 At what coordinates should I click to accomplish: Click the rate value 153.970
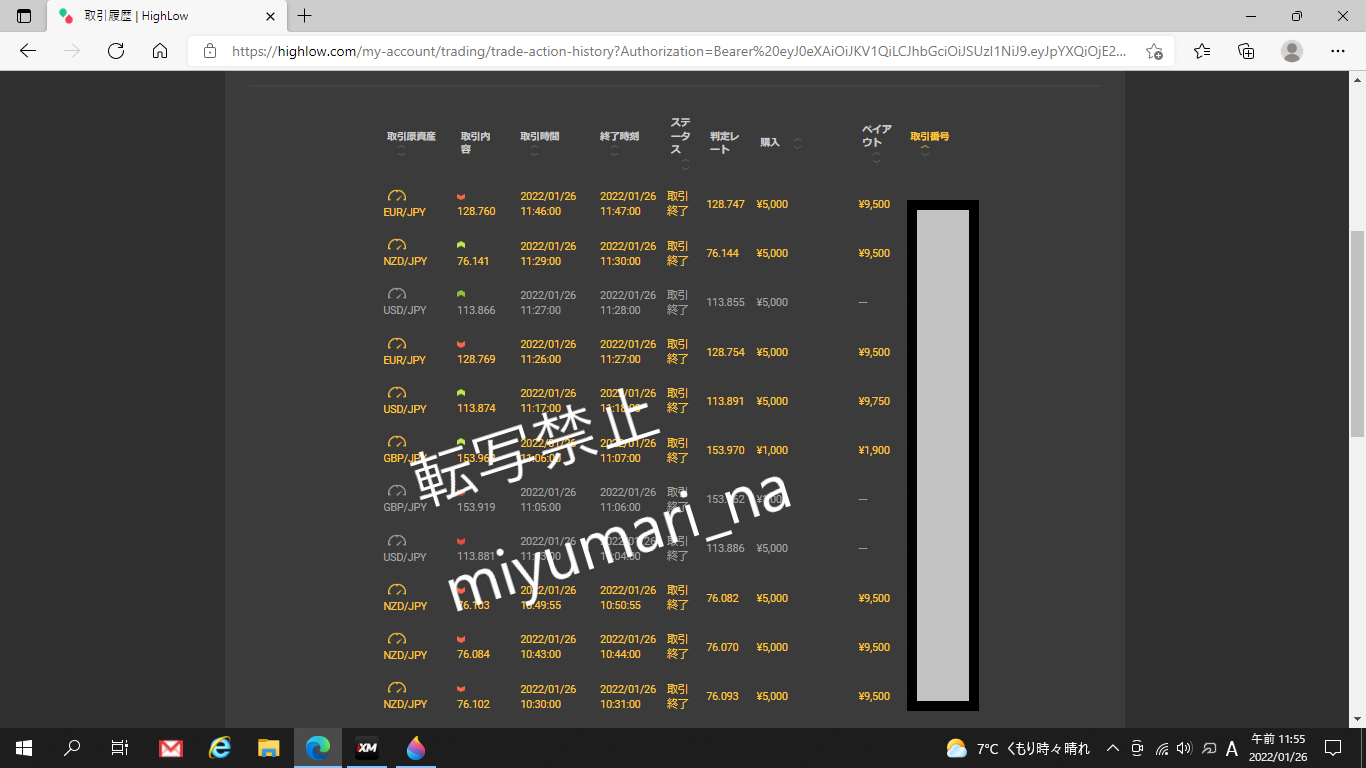(725, 450)
